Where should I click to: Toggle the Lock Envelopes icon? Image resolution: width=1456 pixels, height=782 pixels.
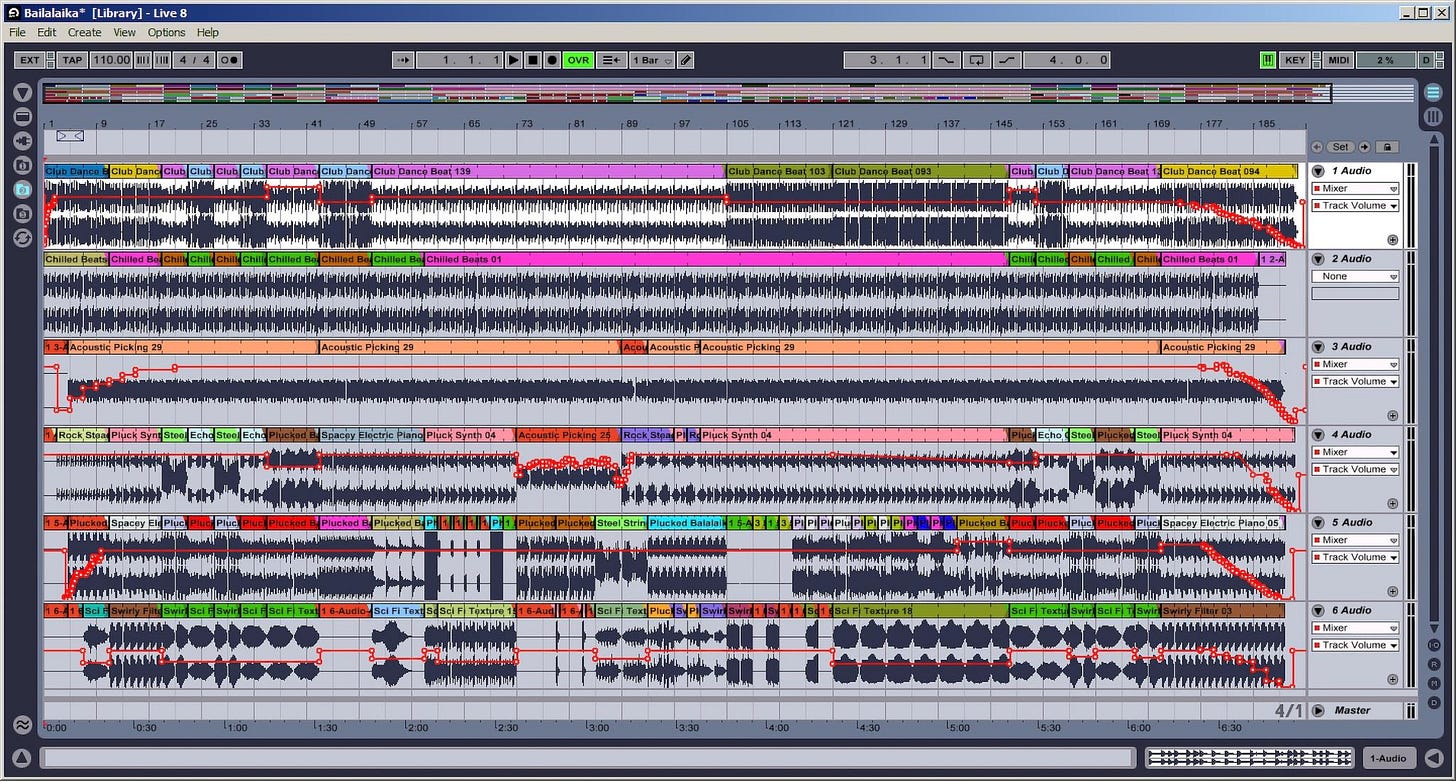[1389, 147]
